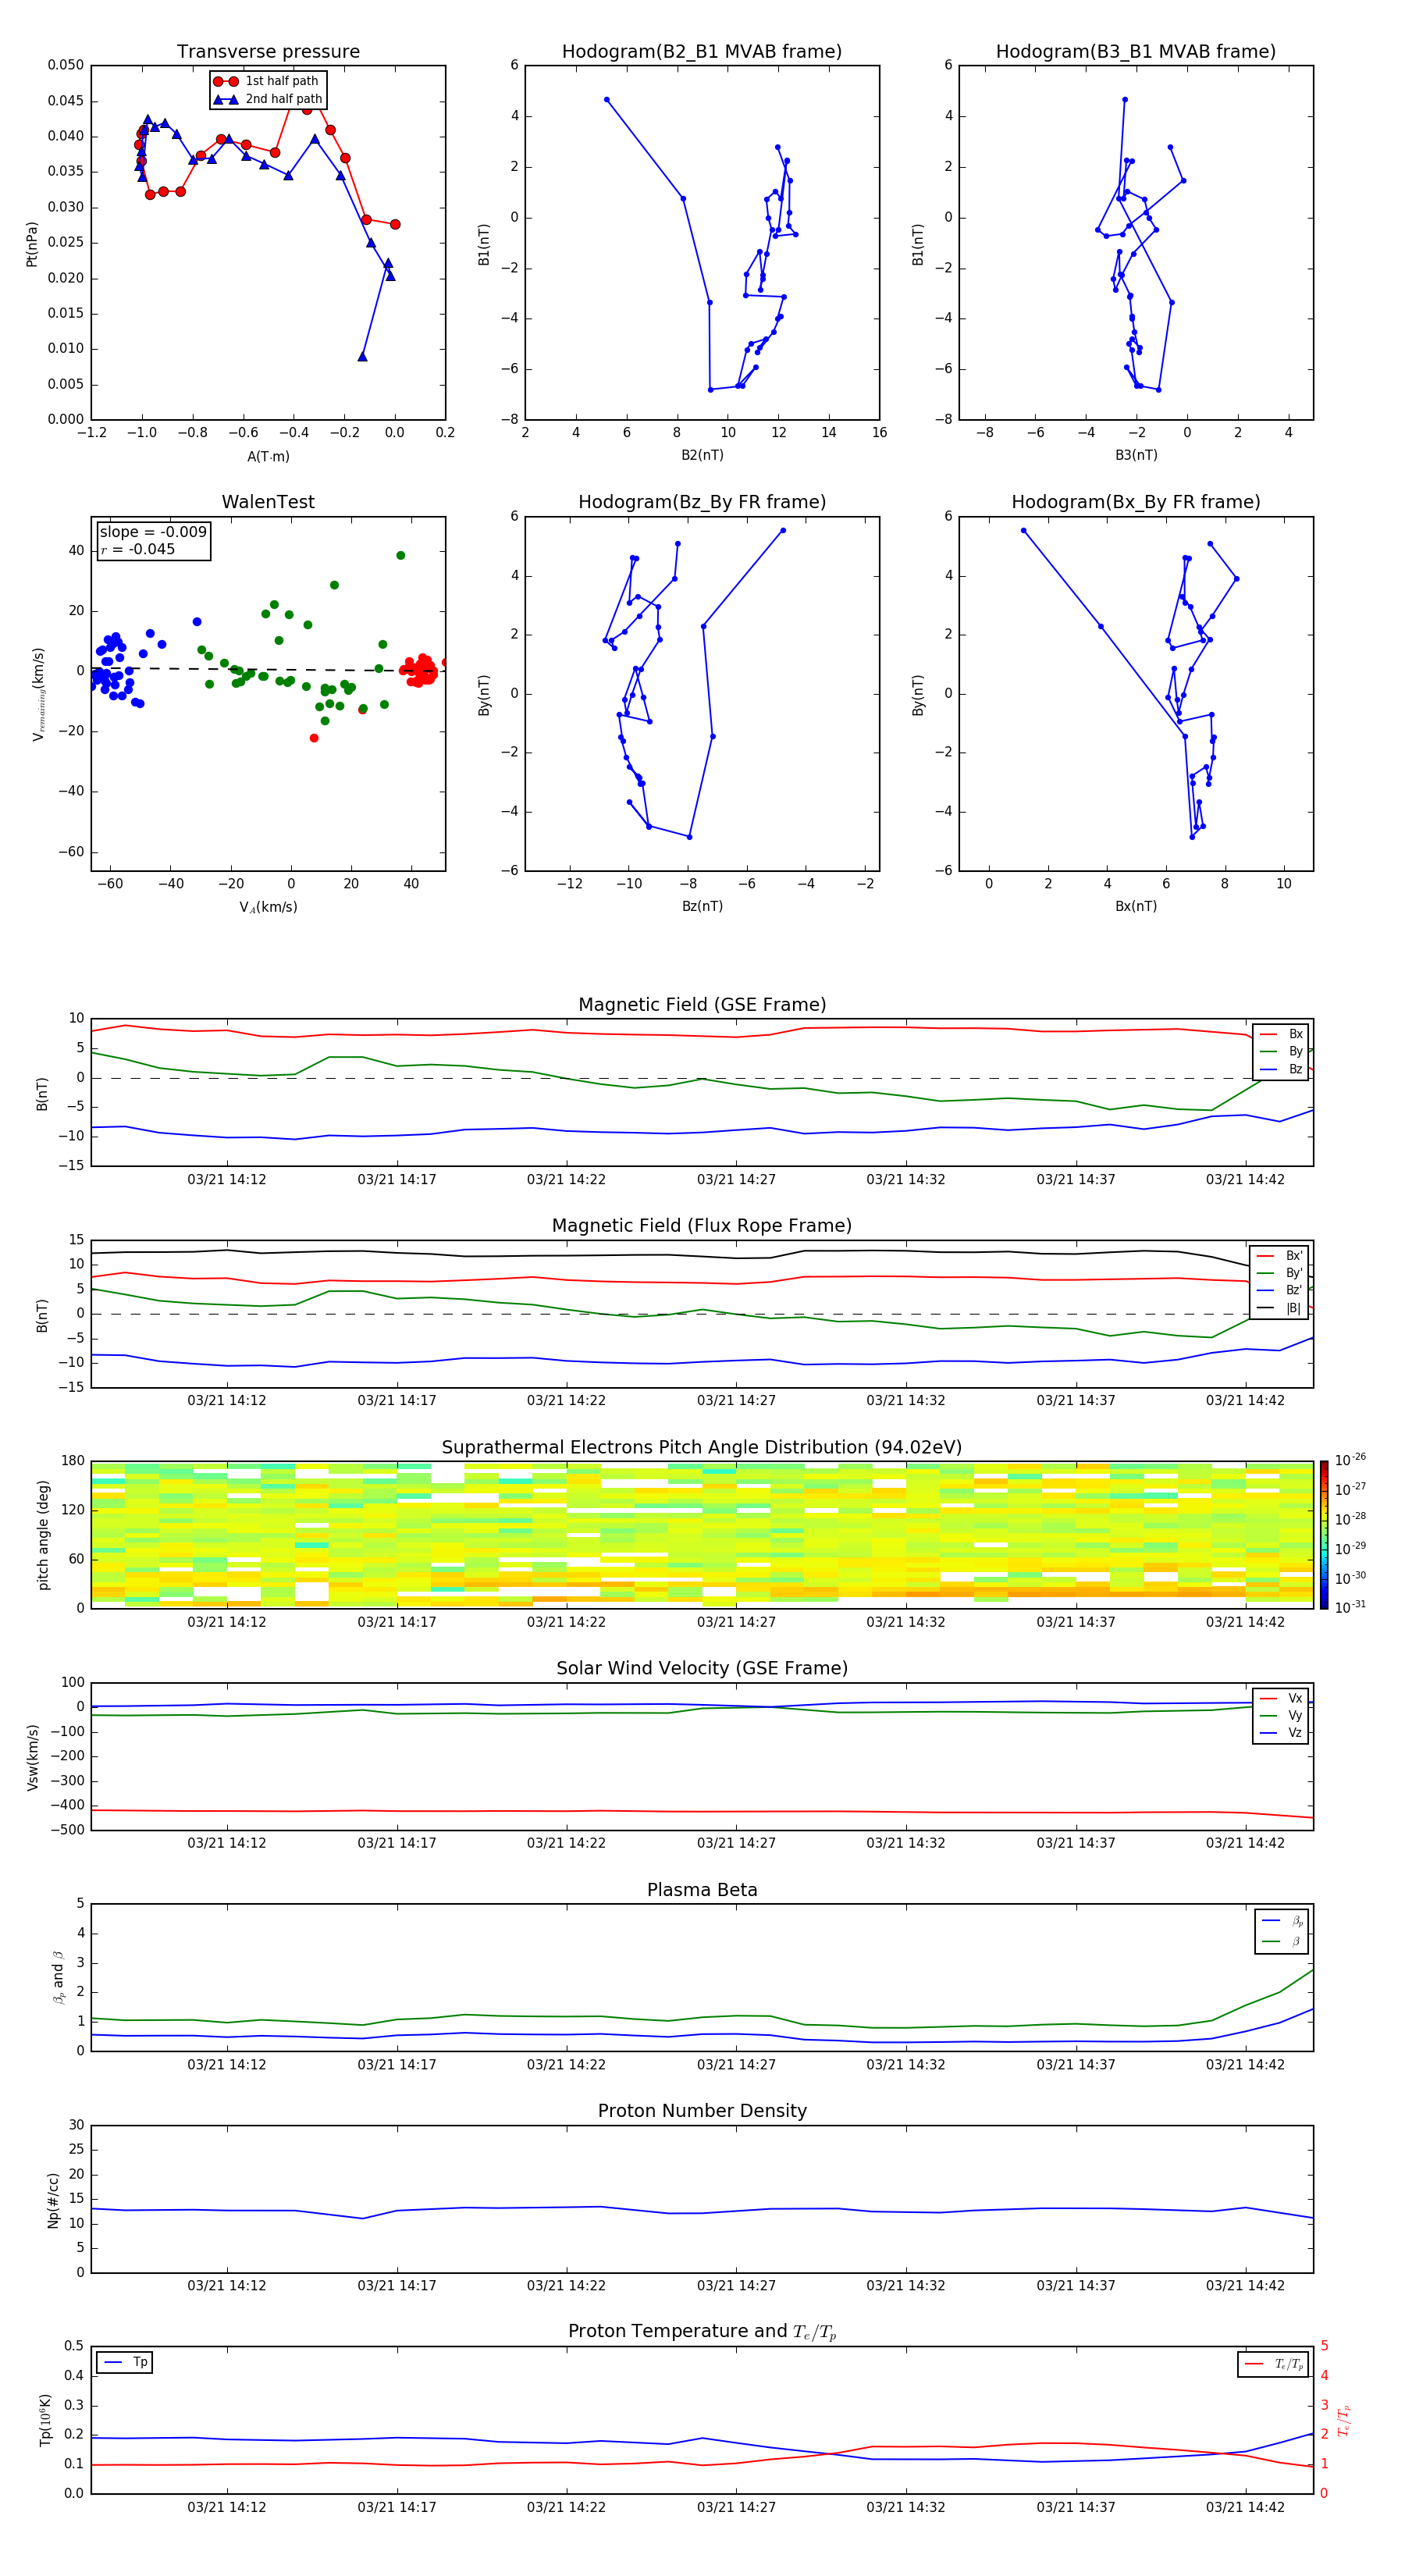
Task: Select 'Vx' in the solar wind velocity legend
Action: 1281,1698
